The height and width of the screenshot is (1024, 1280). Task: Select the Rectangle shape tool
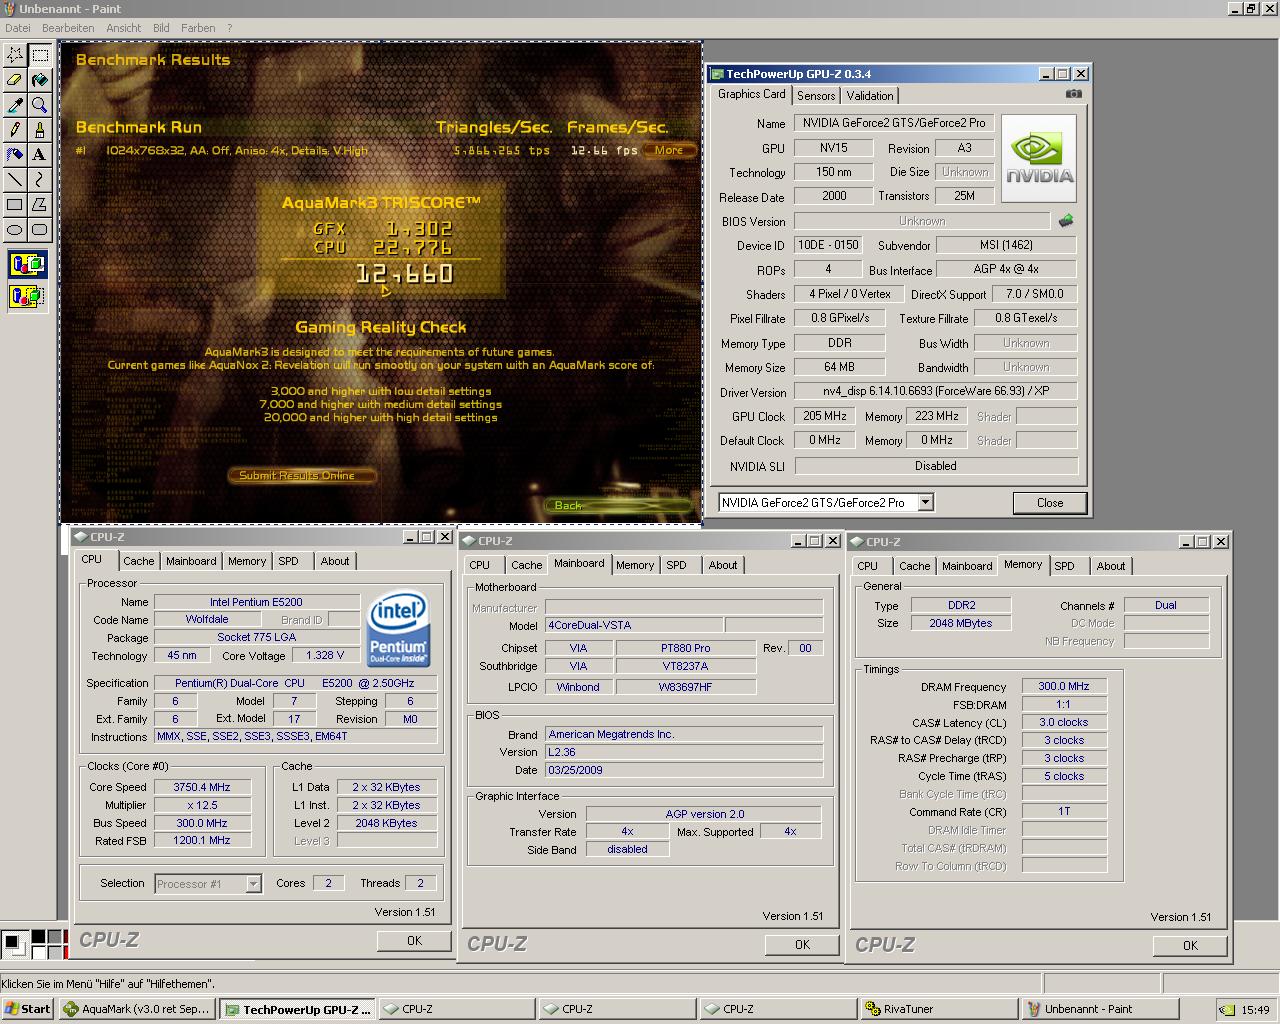point(15,205)
